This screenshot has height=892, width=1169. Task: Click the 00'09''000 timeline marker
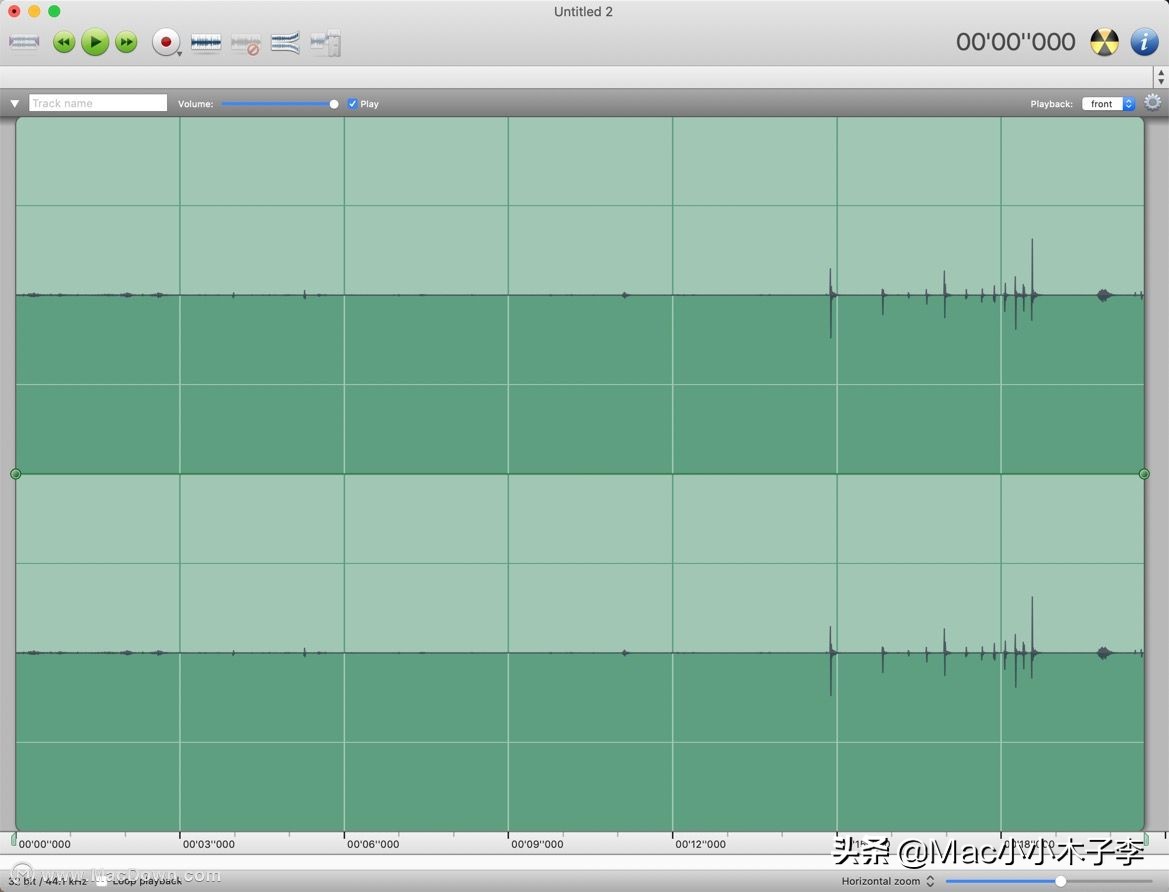click(537, 844)
